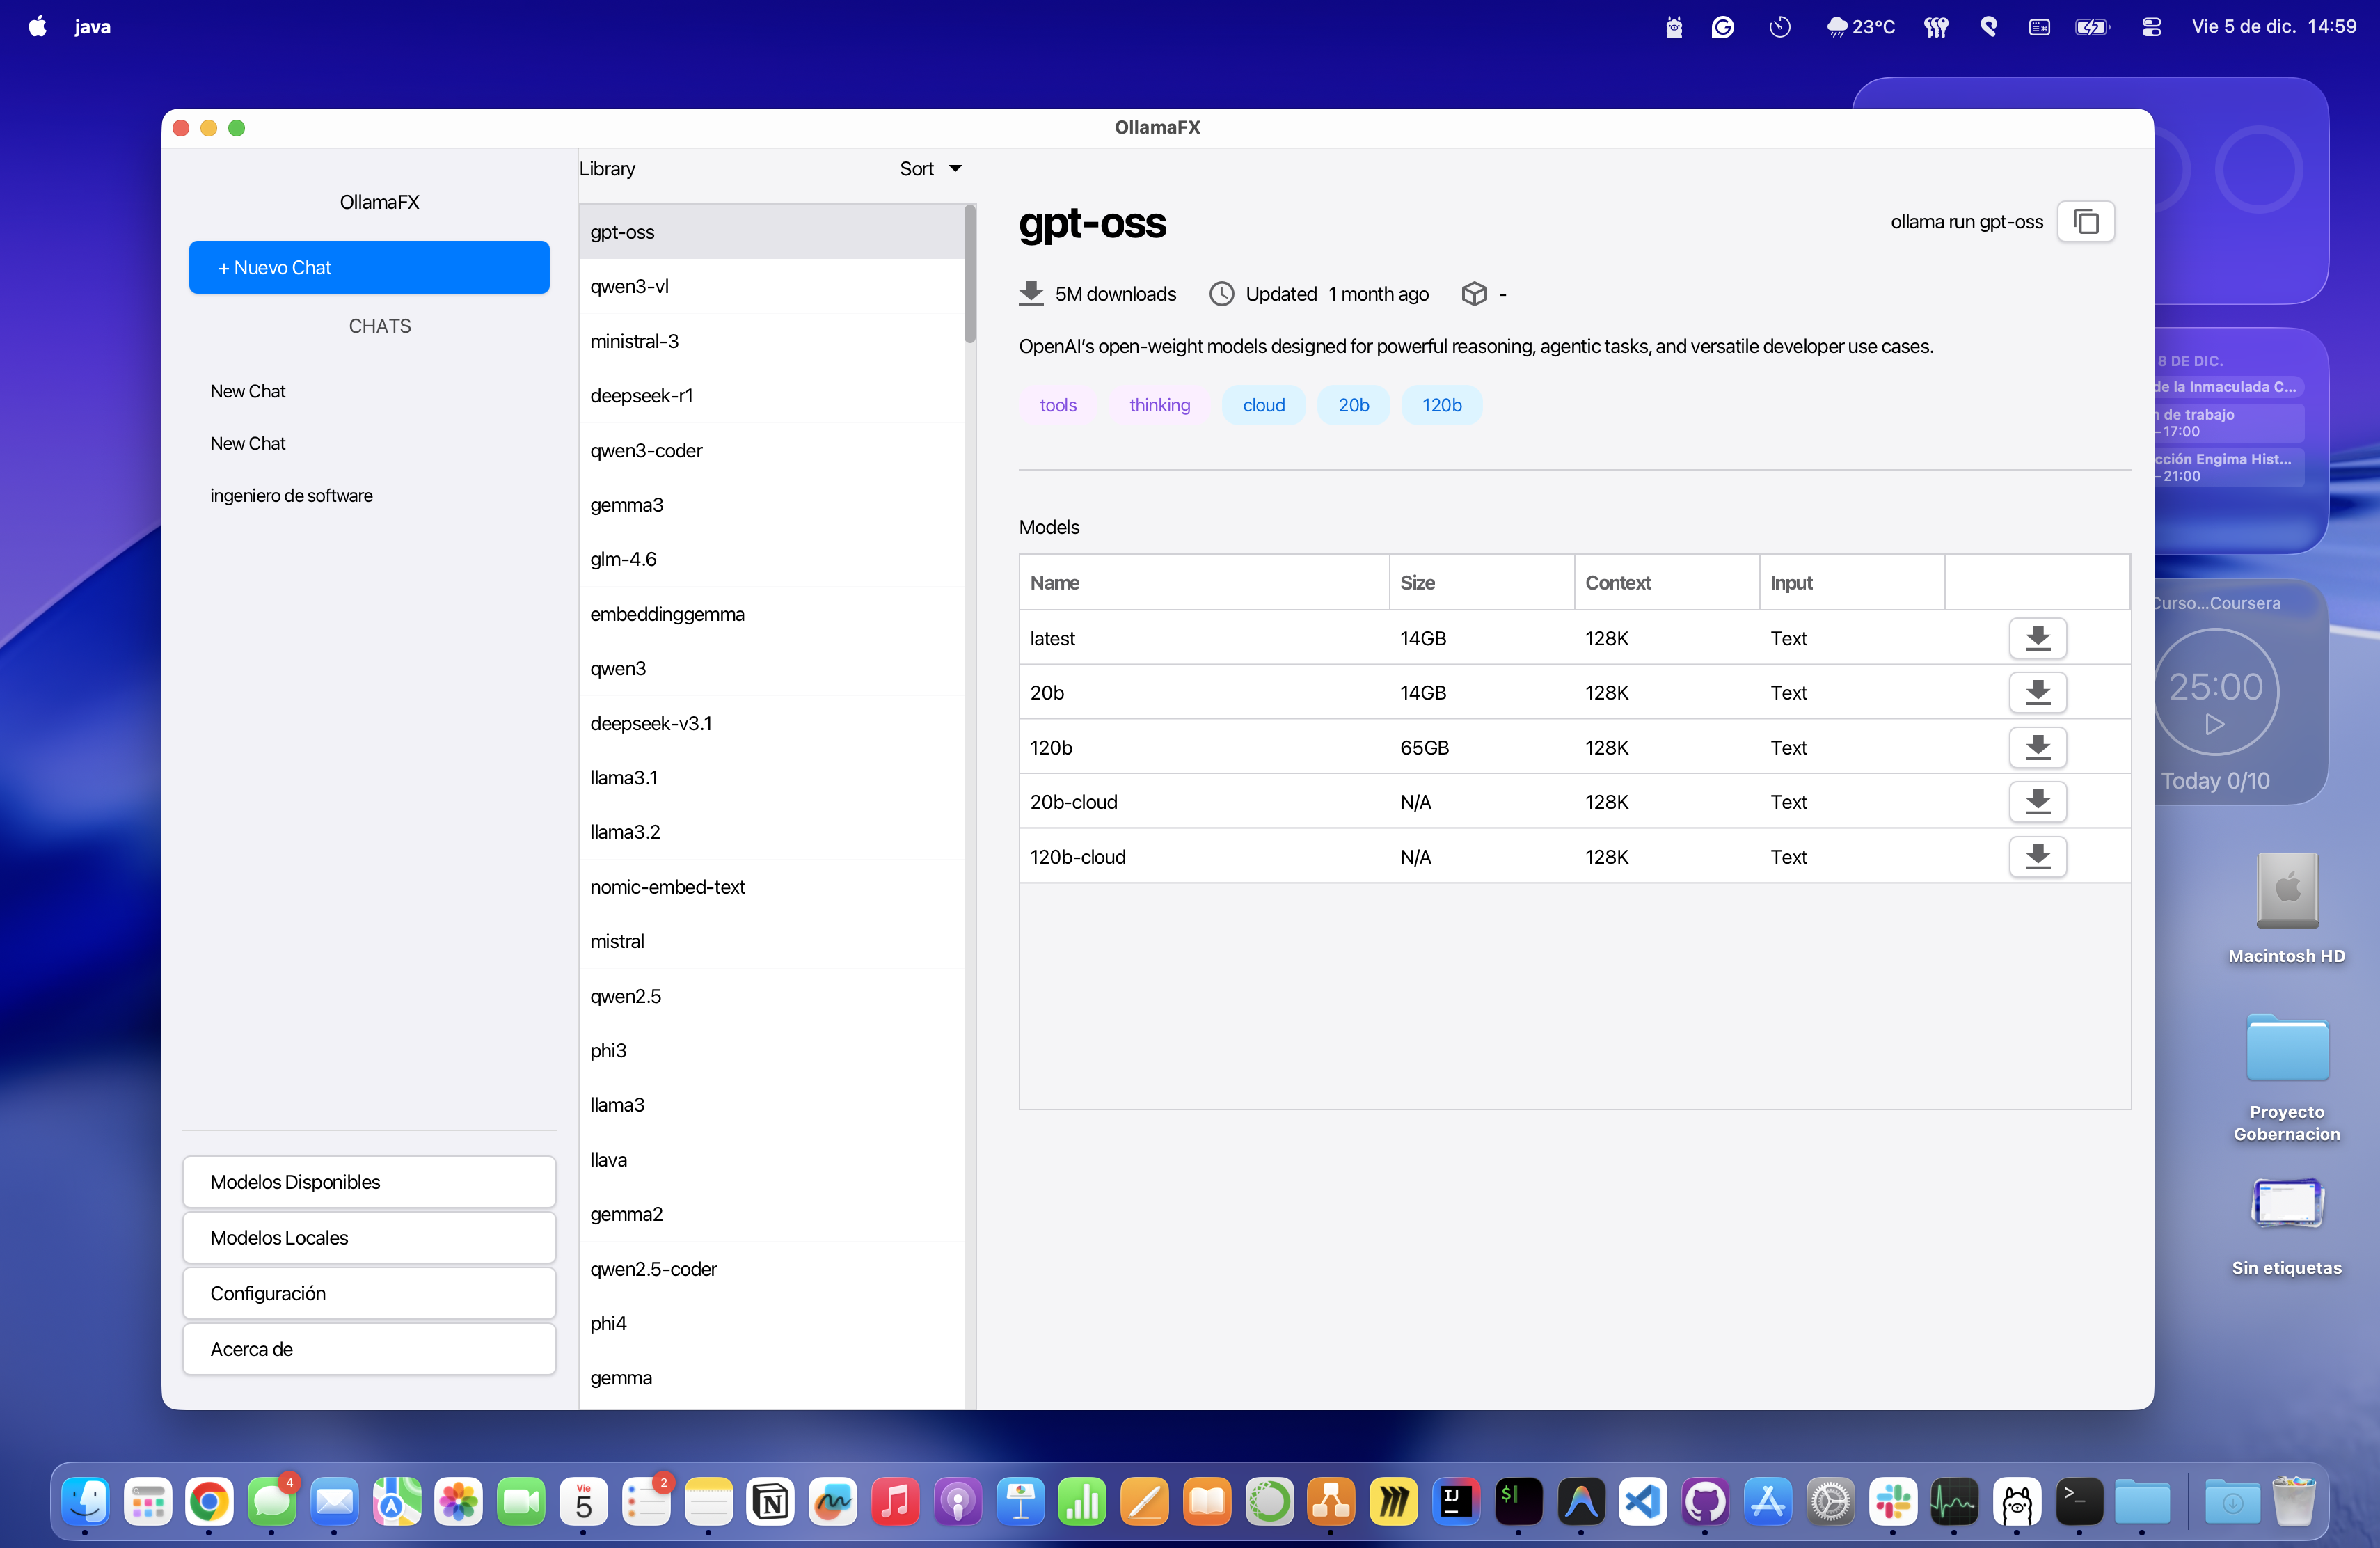Open System Settings from the Dock

(x=1830, y=1501)
